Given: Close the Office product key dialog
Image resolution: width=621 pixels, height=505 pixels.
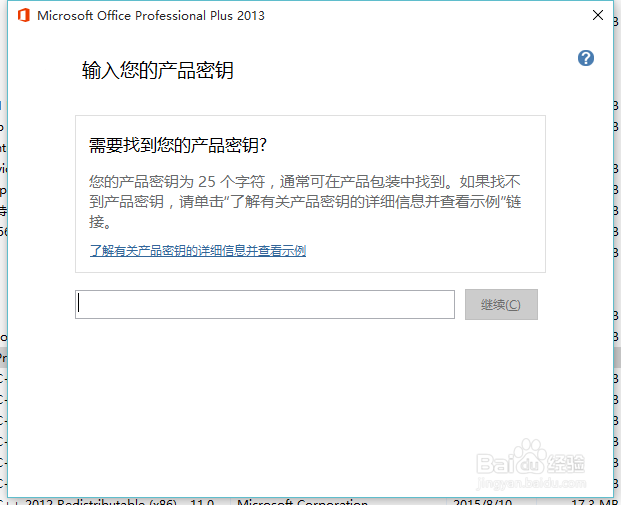Looking at the screenshot, I should click(598, 15).
